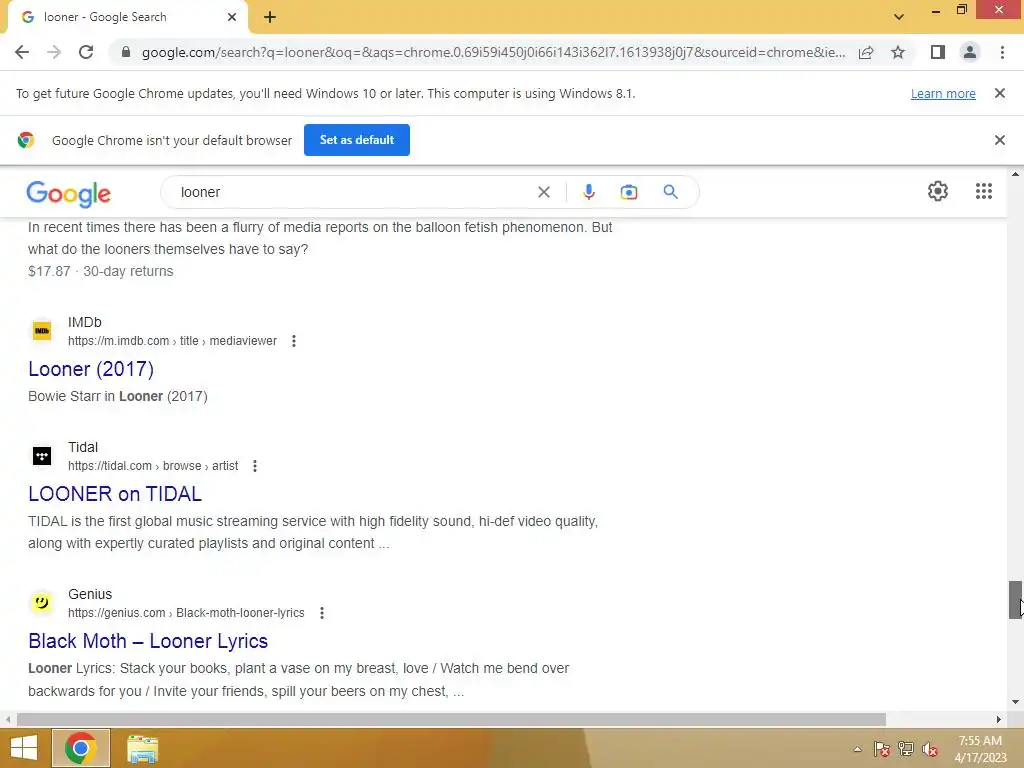Open the Chrome profile avatar menu
Image resolution: width=1024 pixels, height=768 pixels.
coord(970,52)
